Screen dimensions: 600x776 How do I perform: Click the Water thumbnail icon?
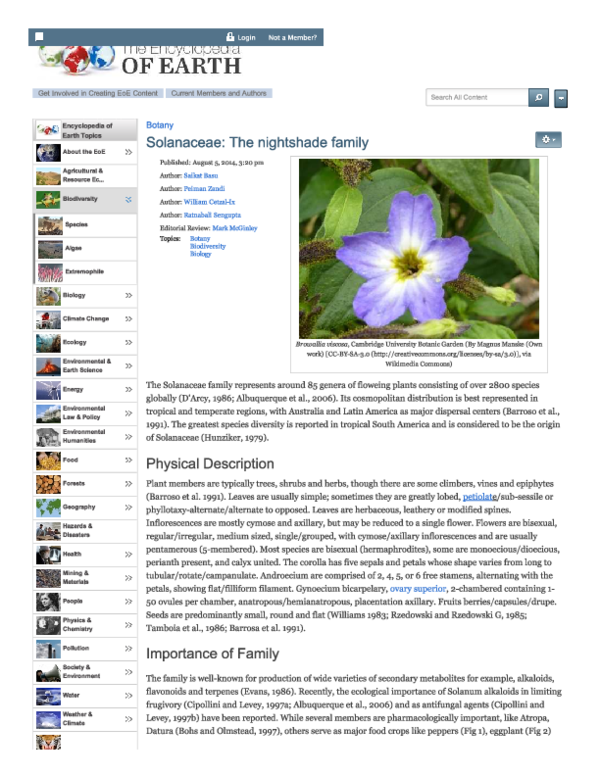pos(48,695)
